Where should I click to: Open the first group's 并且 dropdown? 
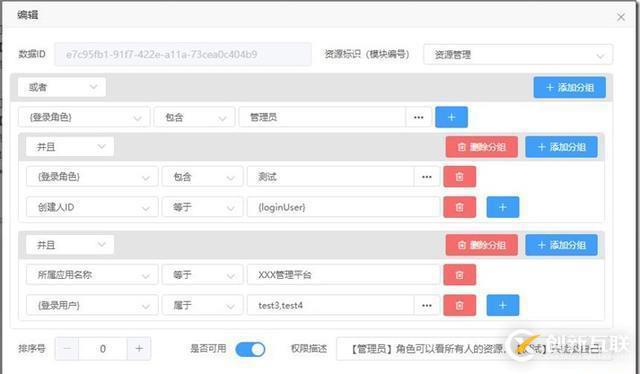[70, 147]
